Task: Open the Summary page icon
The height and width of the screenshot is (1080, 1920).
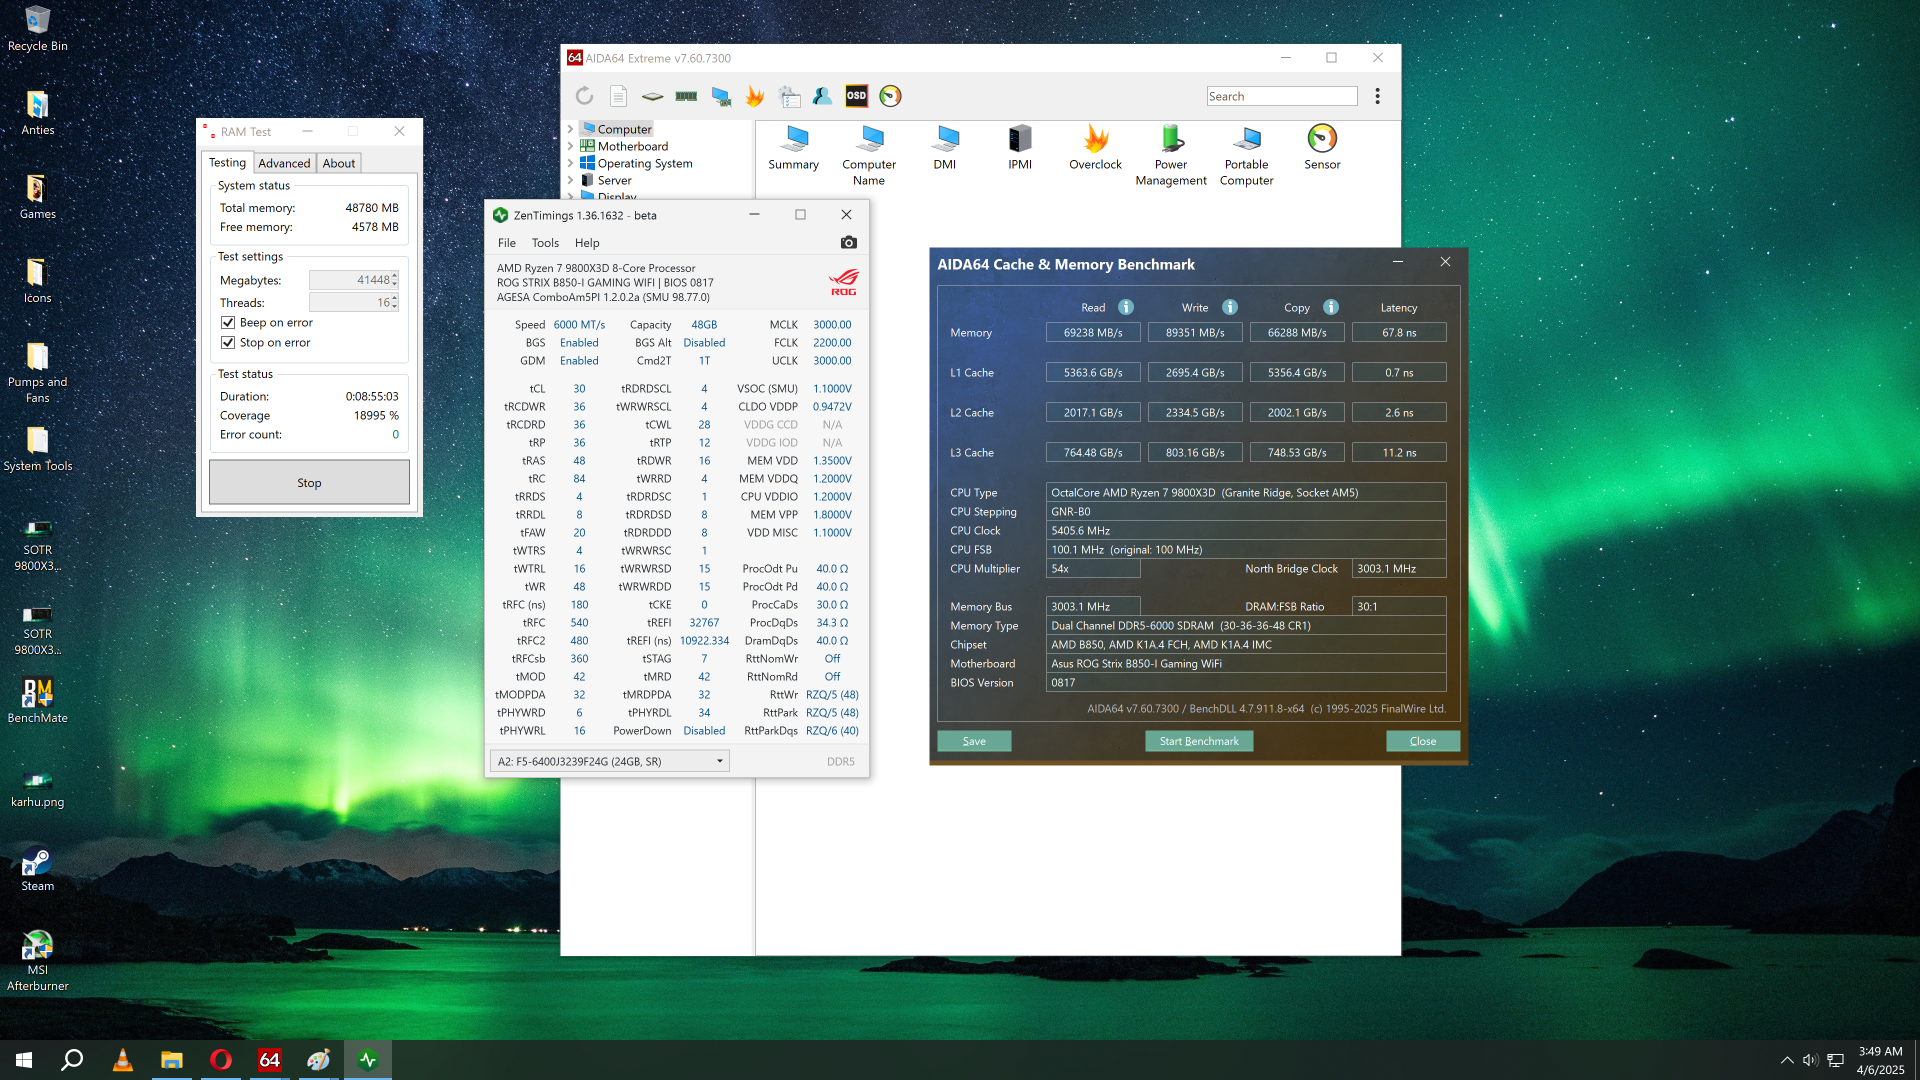Action: [794, 148]
